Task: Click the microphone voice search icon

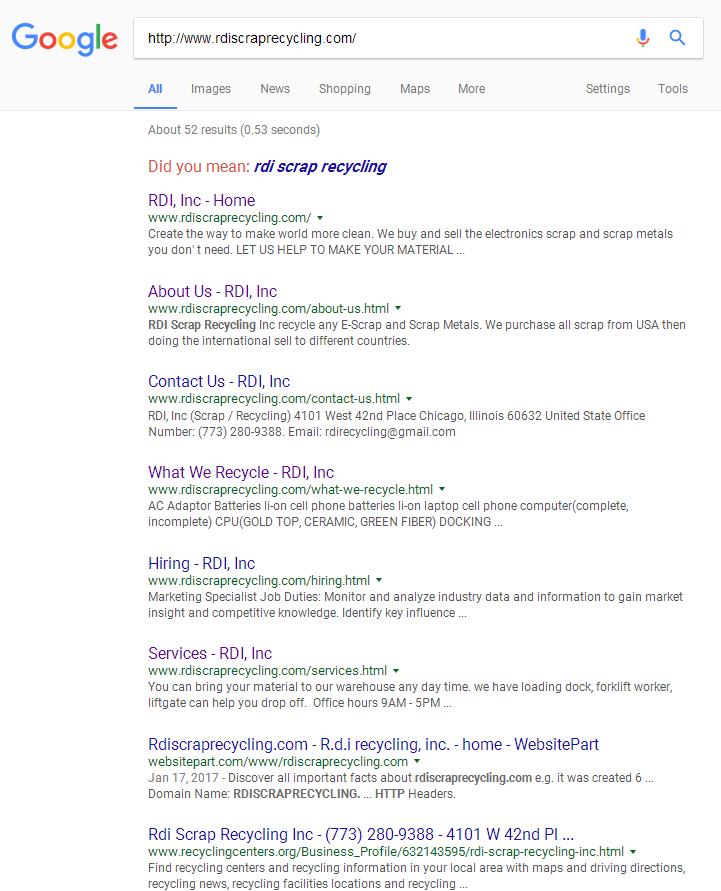Action: point(643,38)
